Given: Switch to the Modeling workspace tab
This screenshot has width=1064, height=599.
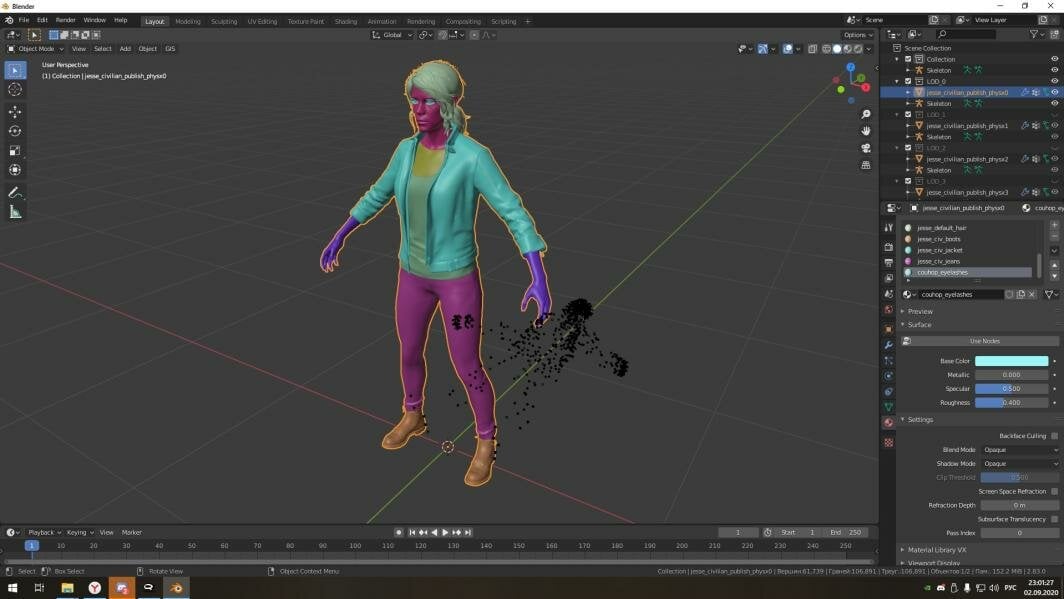Looking at the screenshot, I should click(188, 21).
